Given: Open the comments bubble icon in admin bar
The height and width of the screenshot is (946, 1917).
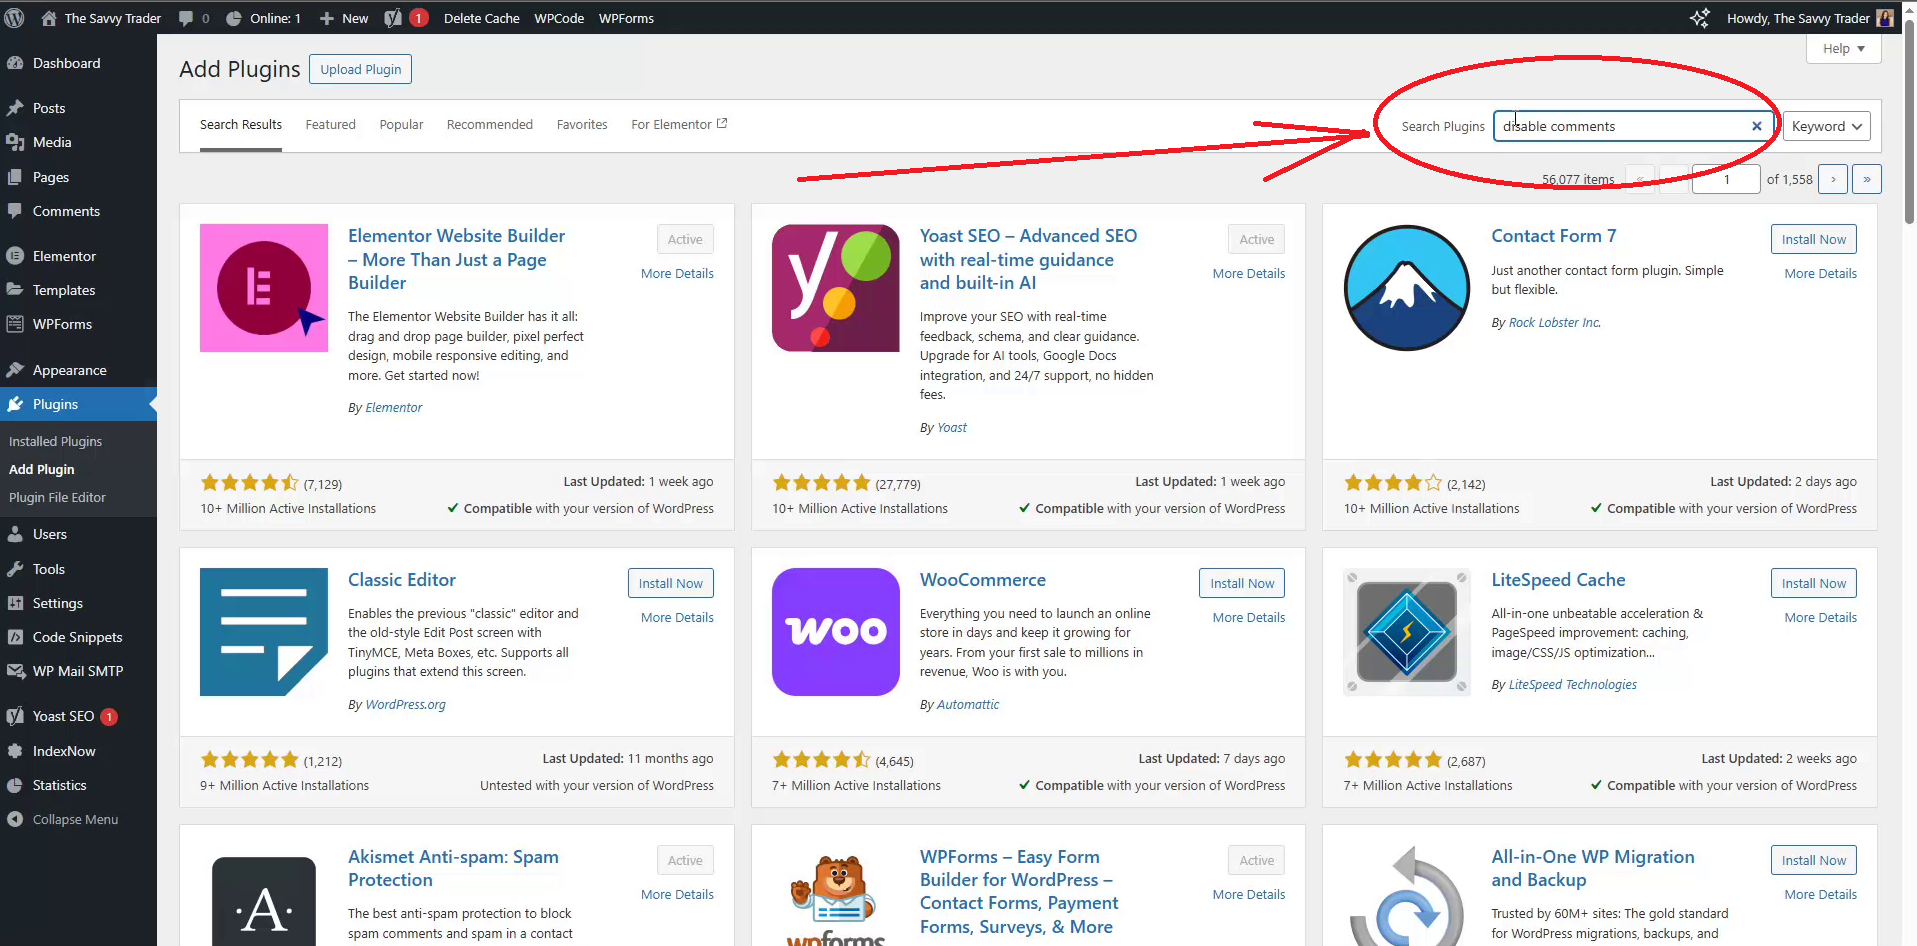Looking at the screenshot, I should click(186, 18).
